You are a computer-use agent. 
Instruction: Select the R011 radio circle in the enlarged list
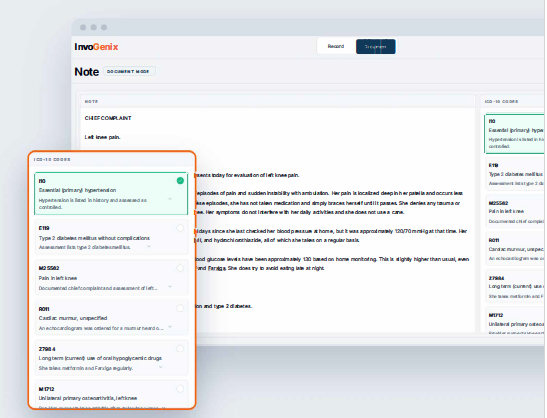(x=180, y=308)
